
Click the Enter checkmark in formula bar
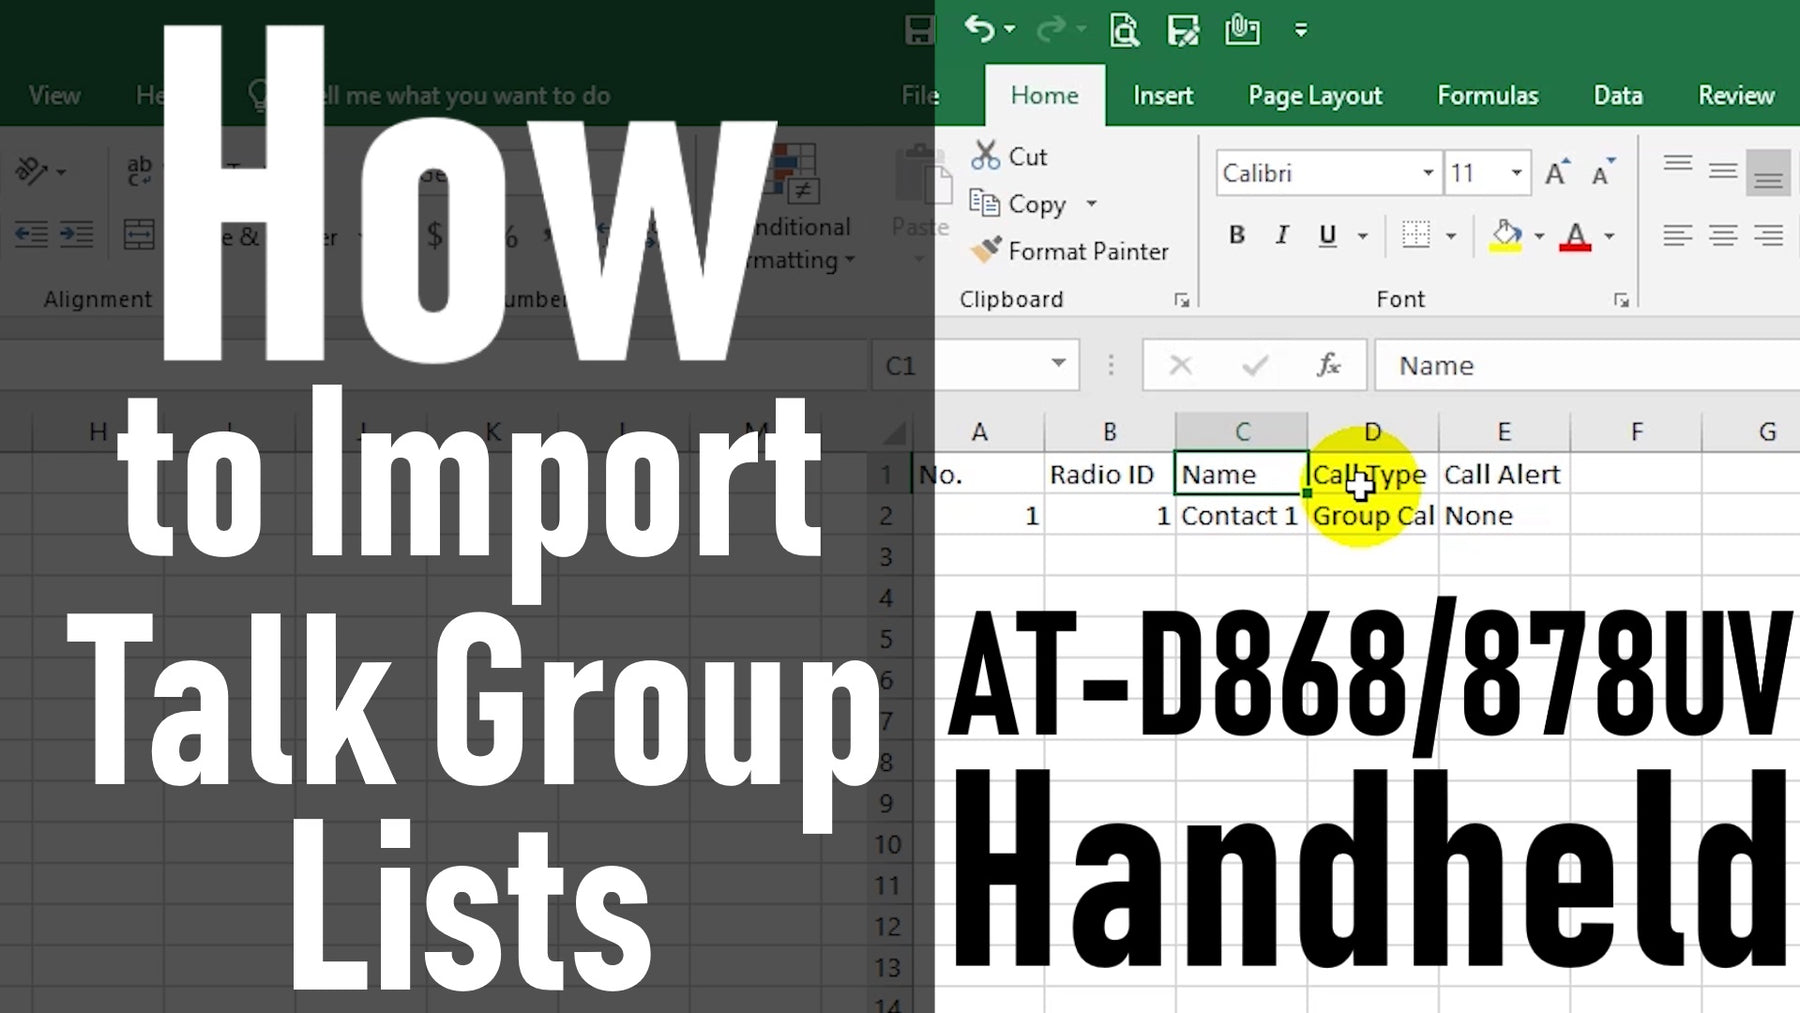click(1255, 365)
